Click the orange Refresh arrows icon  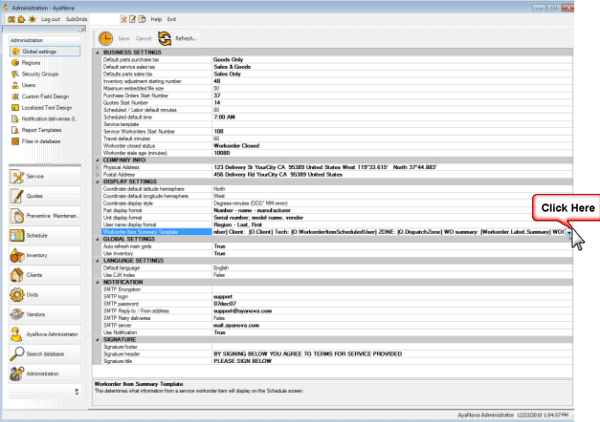[x=165, y=38]
